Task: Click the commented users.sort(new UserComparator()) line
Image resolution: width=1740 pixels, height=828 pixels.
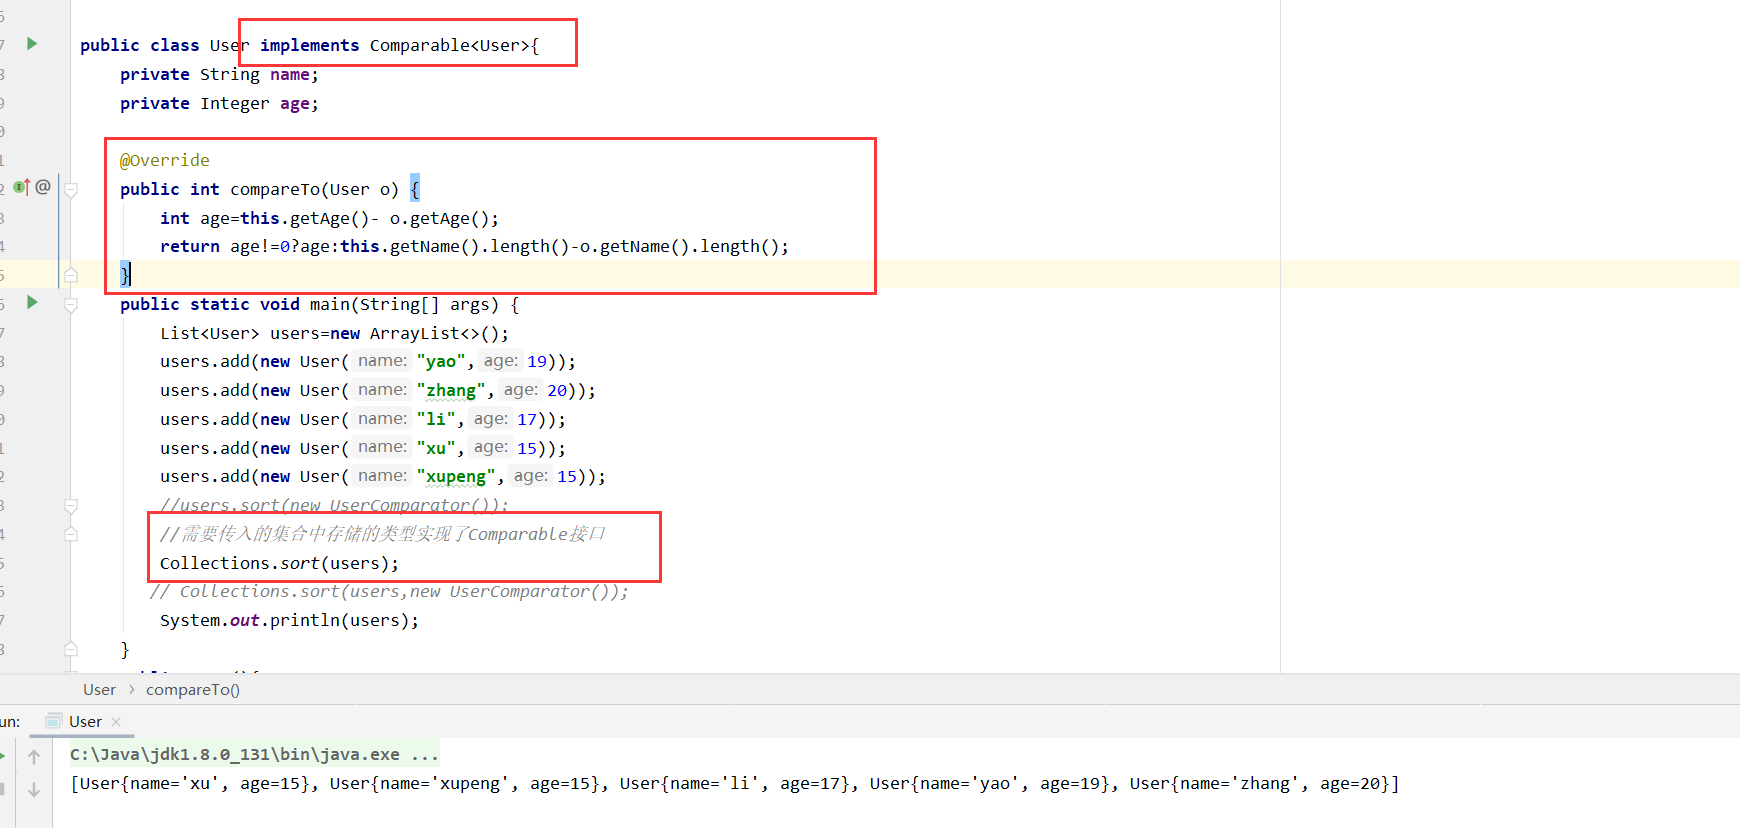Action: 334,505
